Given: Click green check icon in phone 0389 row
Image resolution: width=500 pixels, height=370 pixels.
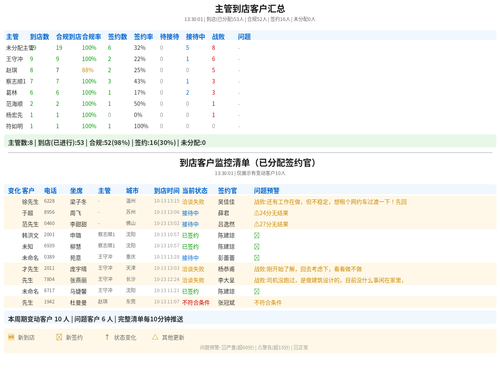Looking at the screenshot, I should 257,258.
